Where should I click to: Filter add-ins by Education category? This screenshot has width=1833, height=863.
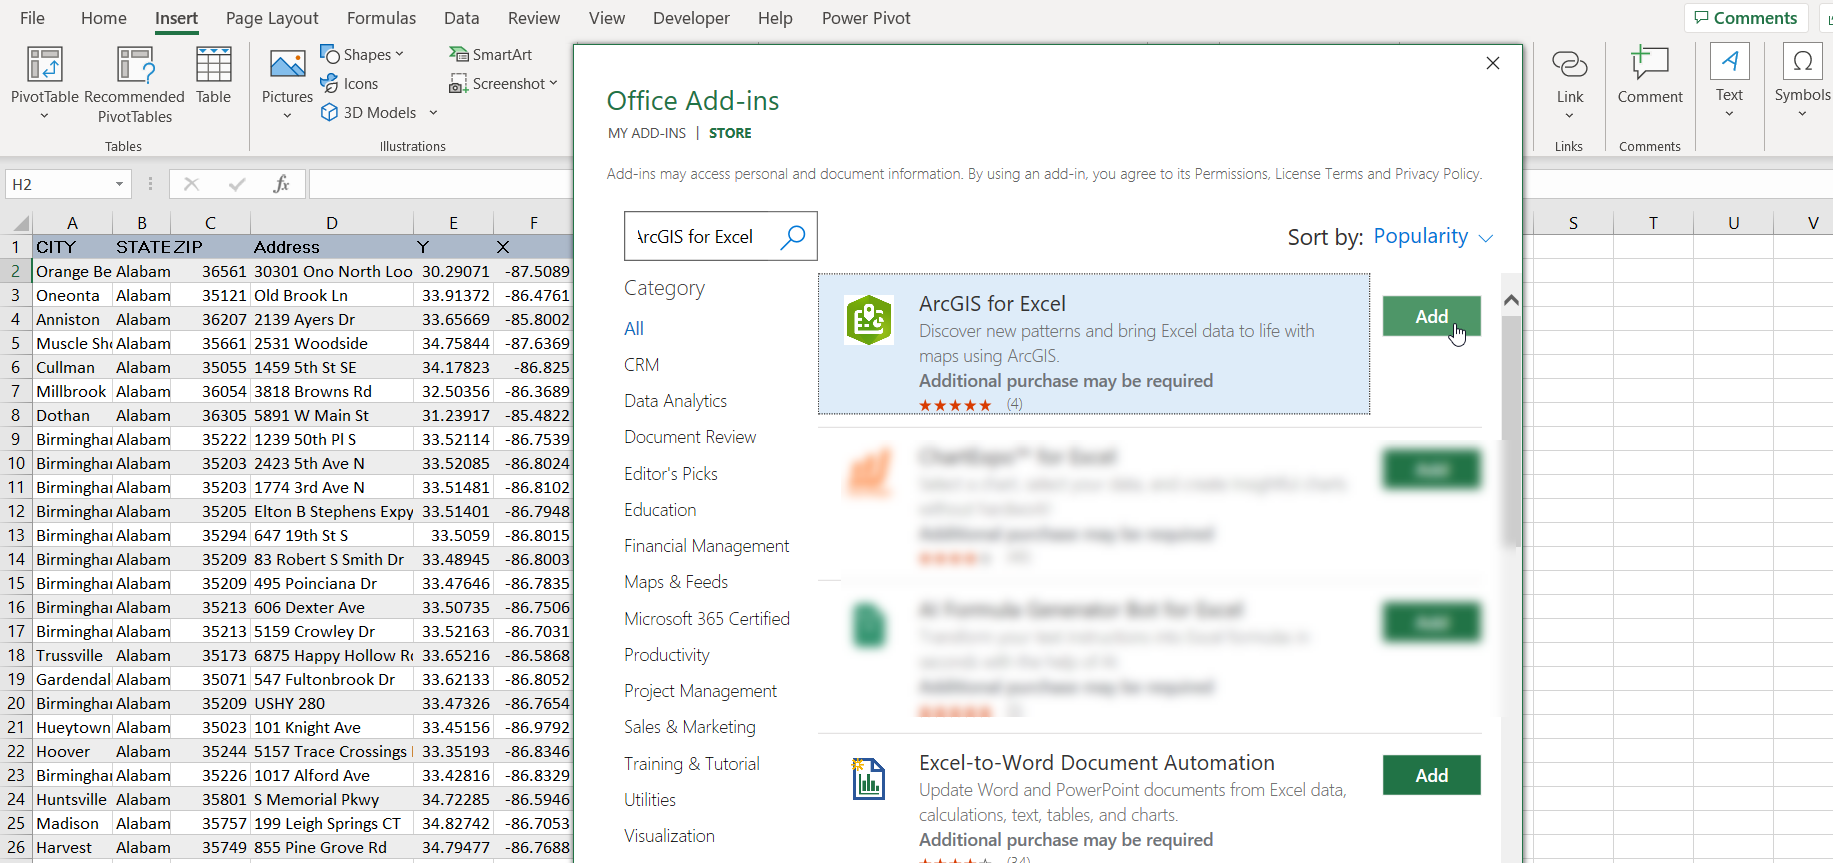pos(660,510)
